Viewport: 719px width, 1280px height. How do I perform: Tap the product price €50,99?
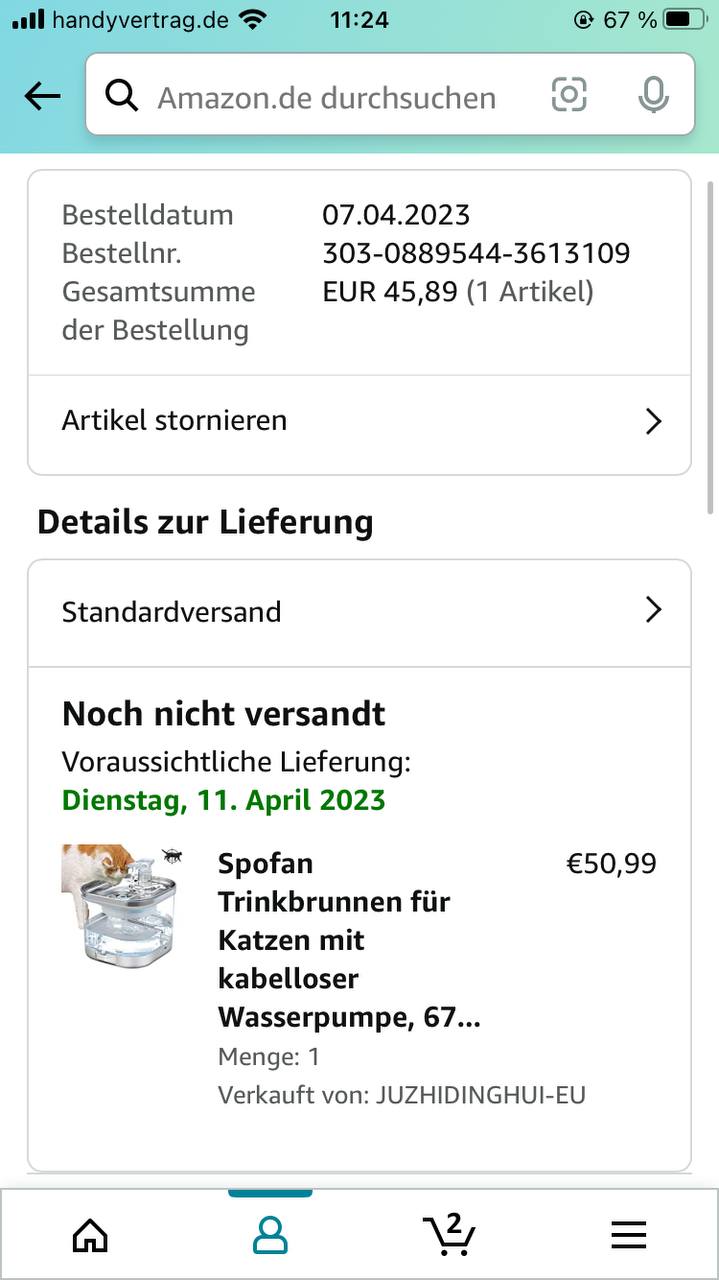[x=612, y=863]
